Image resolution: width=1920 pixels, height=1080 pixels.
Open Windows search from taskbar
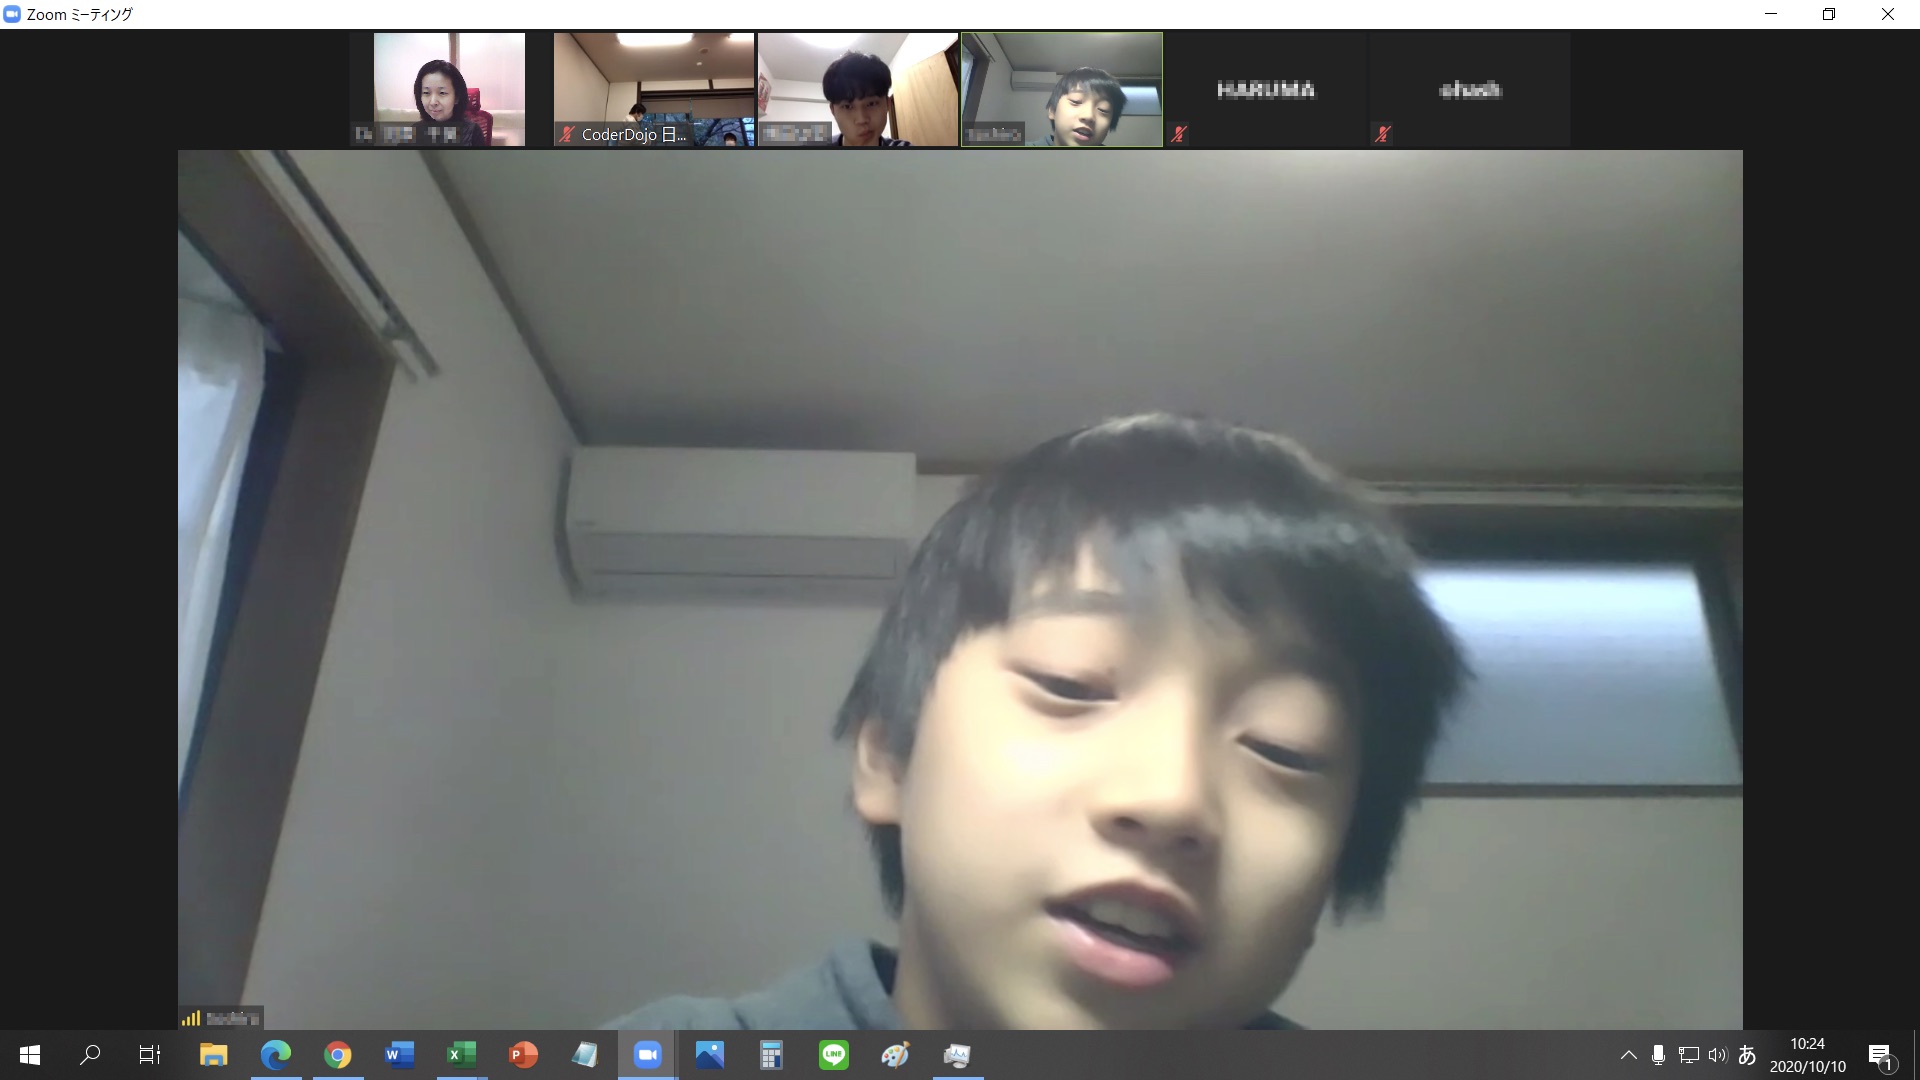coord(90,1055)
